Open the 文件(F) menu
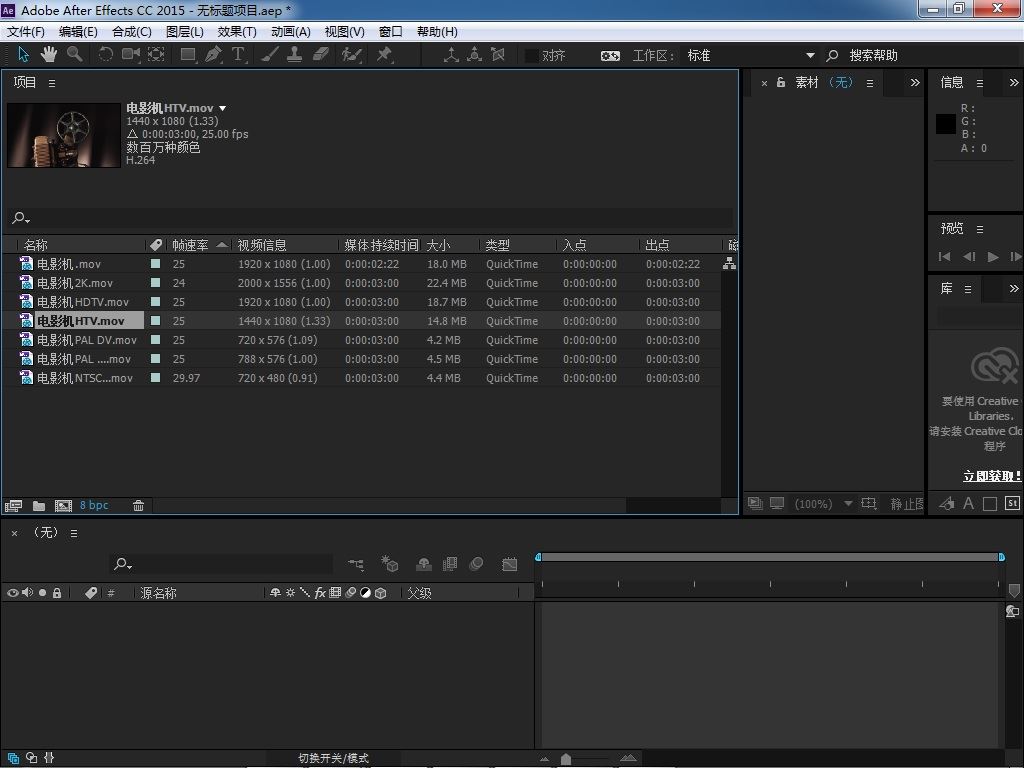Viewport: 1024px width, 768px height. 25,32
